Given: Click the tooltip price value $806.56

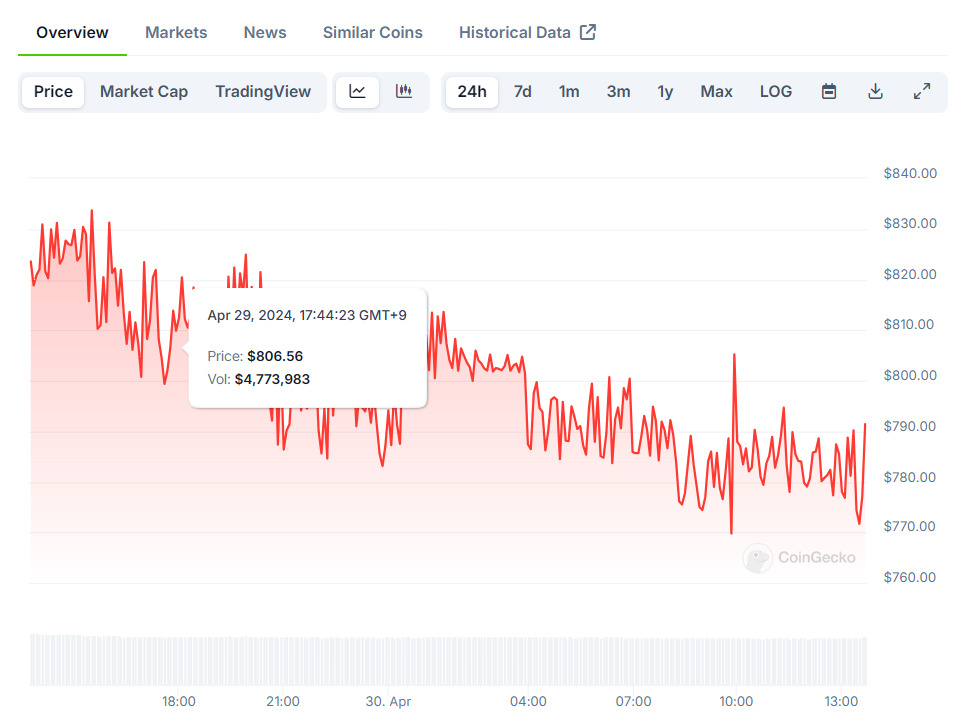Looking at the screenshot, I should [x=275, y=356].
